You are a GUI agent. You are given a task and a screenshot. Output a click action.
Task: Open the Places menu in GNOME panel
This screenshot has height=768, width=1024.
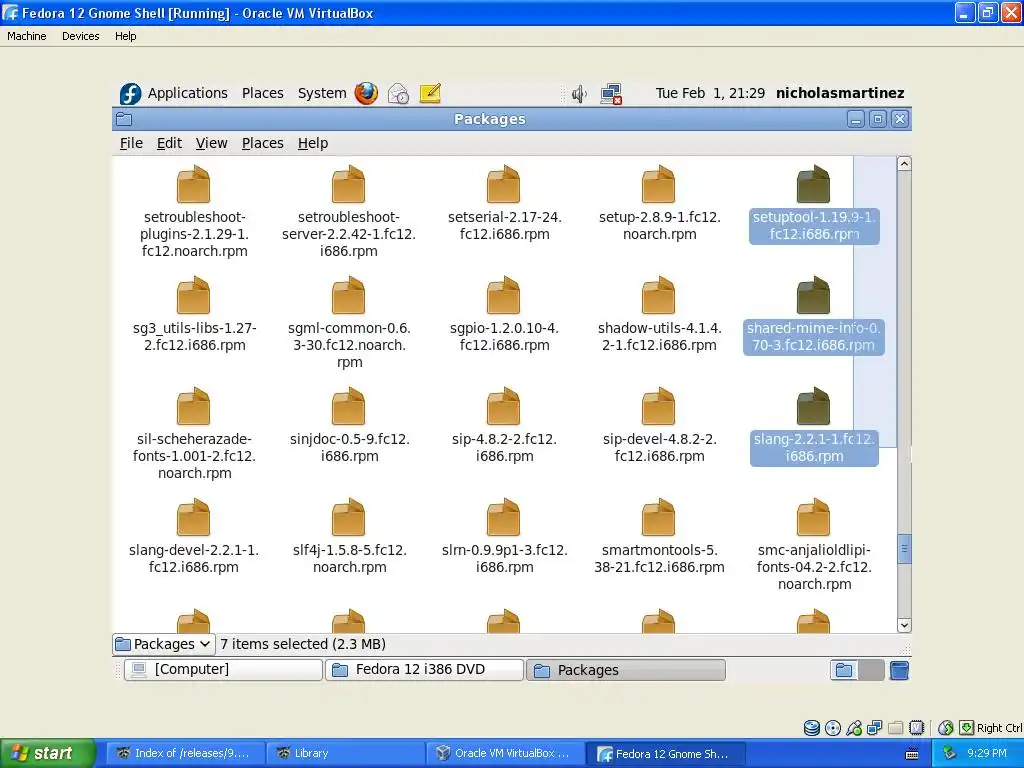tap(263, 93)
